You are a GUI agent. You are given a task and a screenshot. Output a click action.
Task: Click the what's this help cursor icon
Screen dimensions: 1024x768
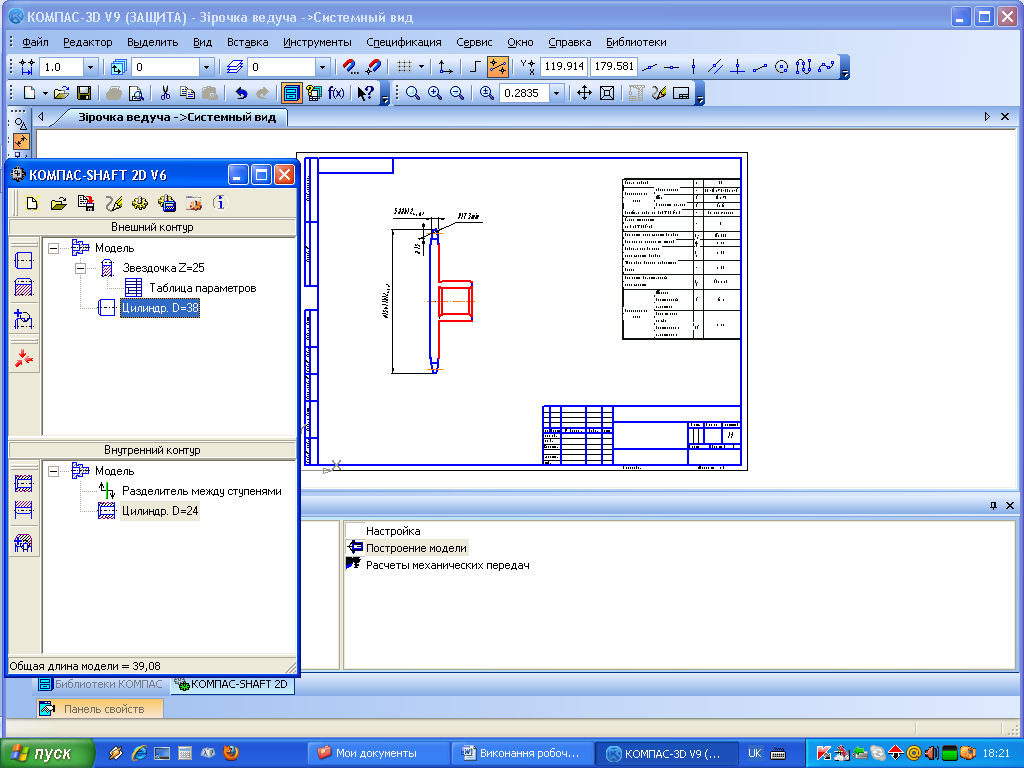click(x=366, y=93)
